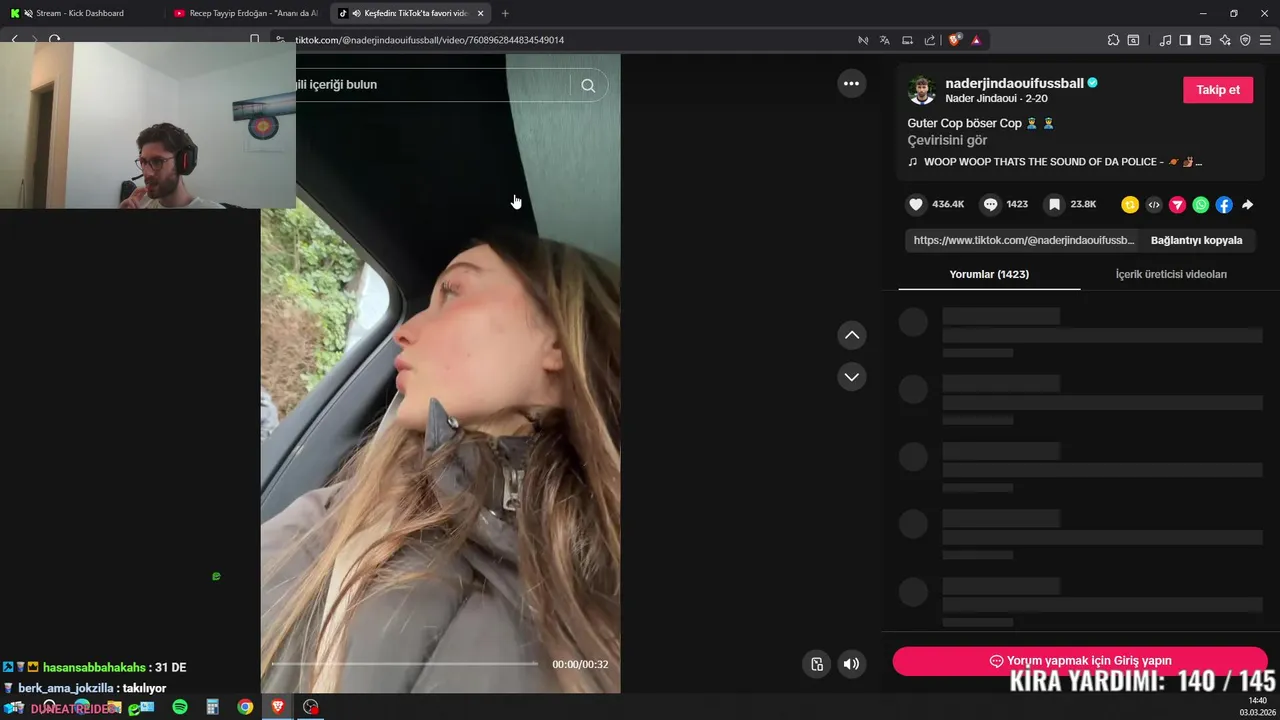
Task: Share to Facebook icon
Action: (1224, 205)
